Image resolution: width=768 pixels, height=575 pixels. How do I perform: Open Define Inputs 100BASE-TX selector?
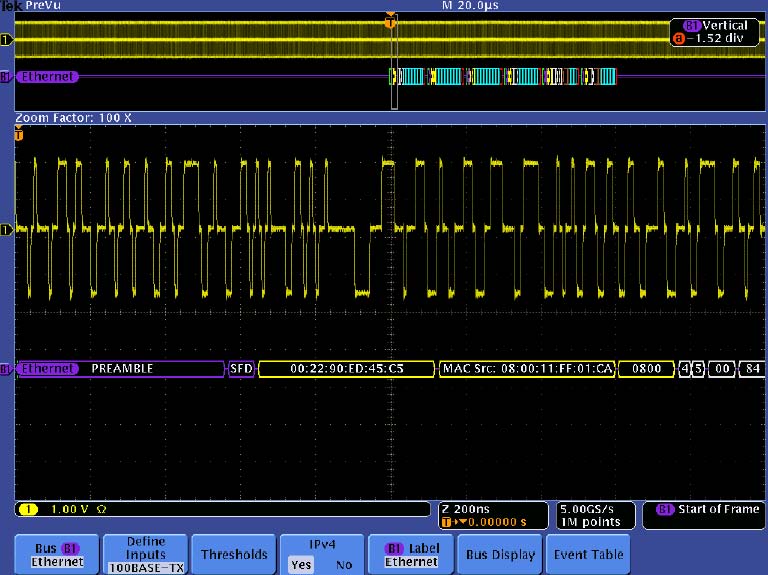(x=146, y=554)
